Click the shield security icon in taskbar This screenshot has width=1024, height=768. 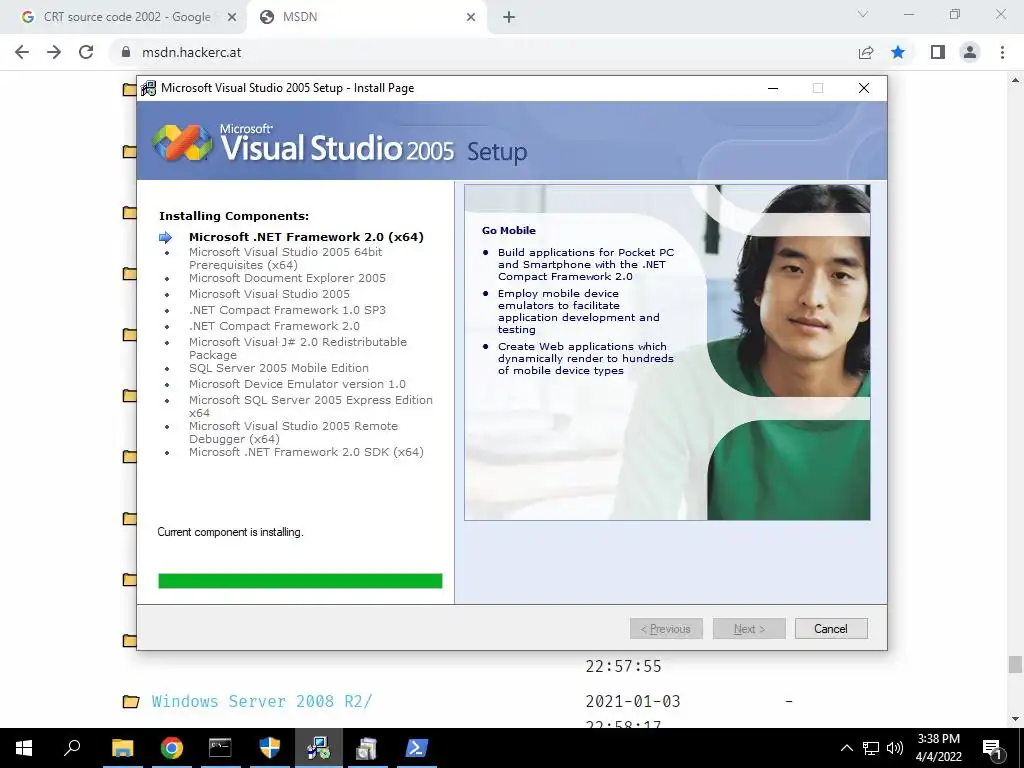pos(270,748)
